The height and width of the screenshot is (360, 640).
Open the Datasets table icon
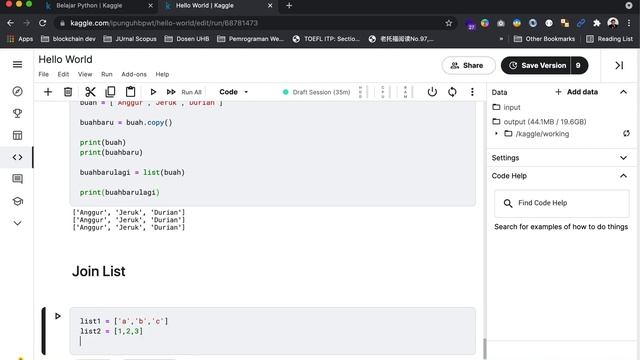click(x=17, y=135)
